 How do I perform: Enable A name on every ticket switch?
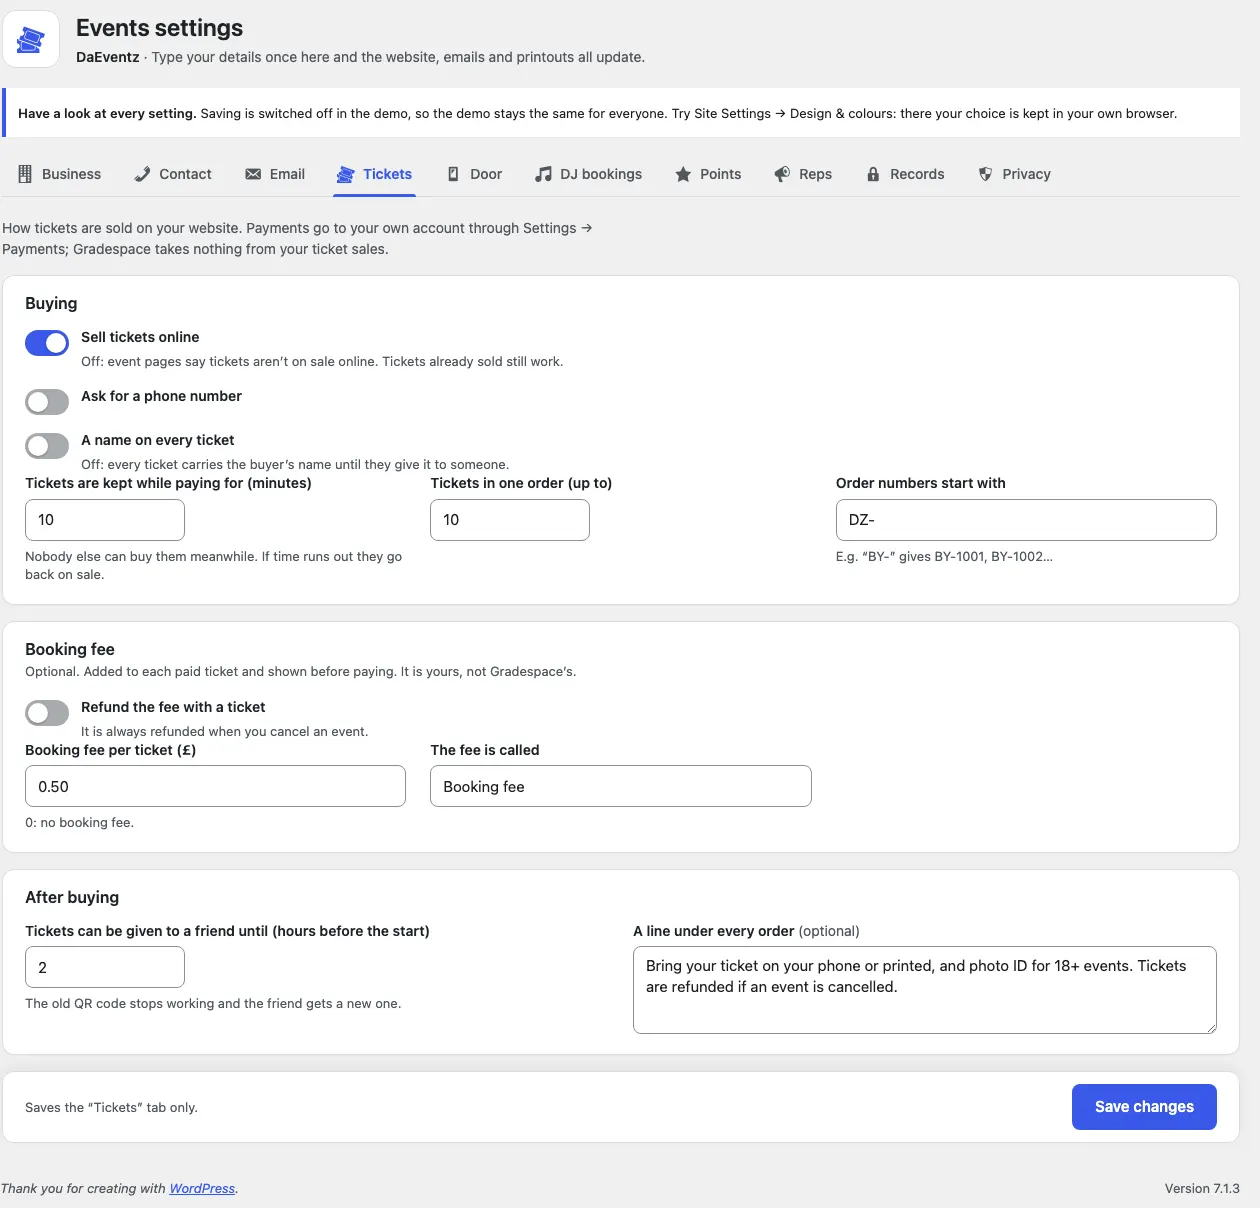[x=47, y=446]
